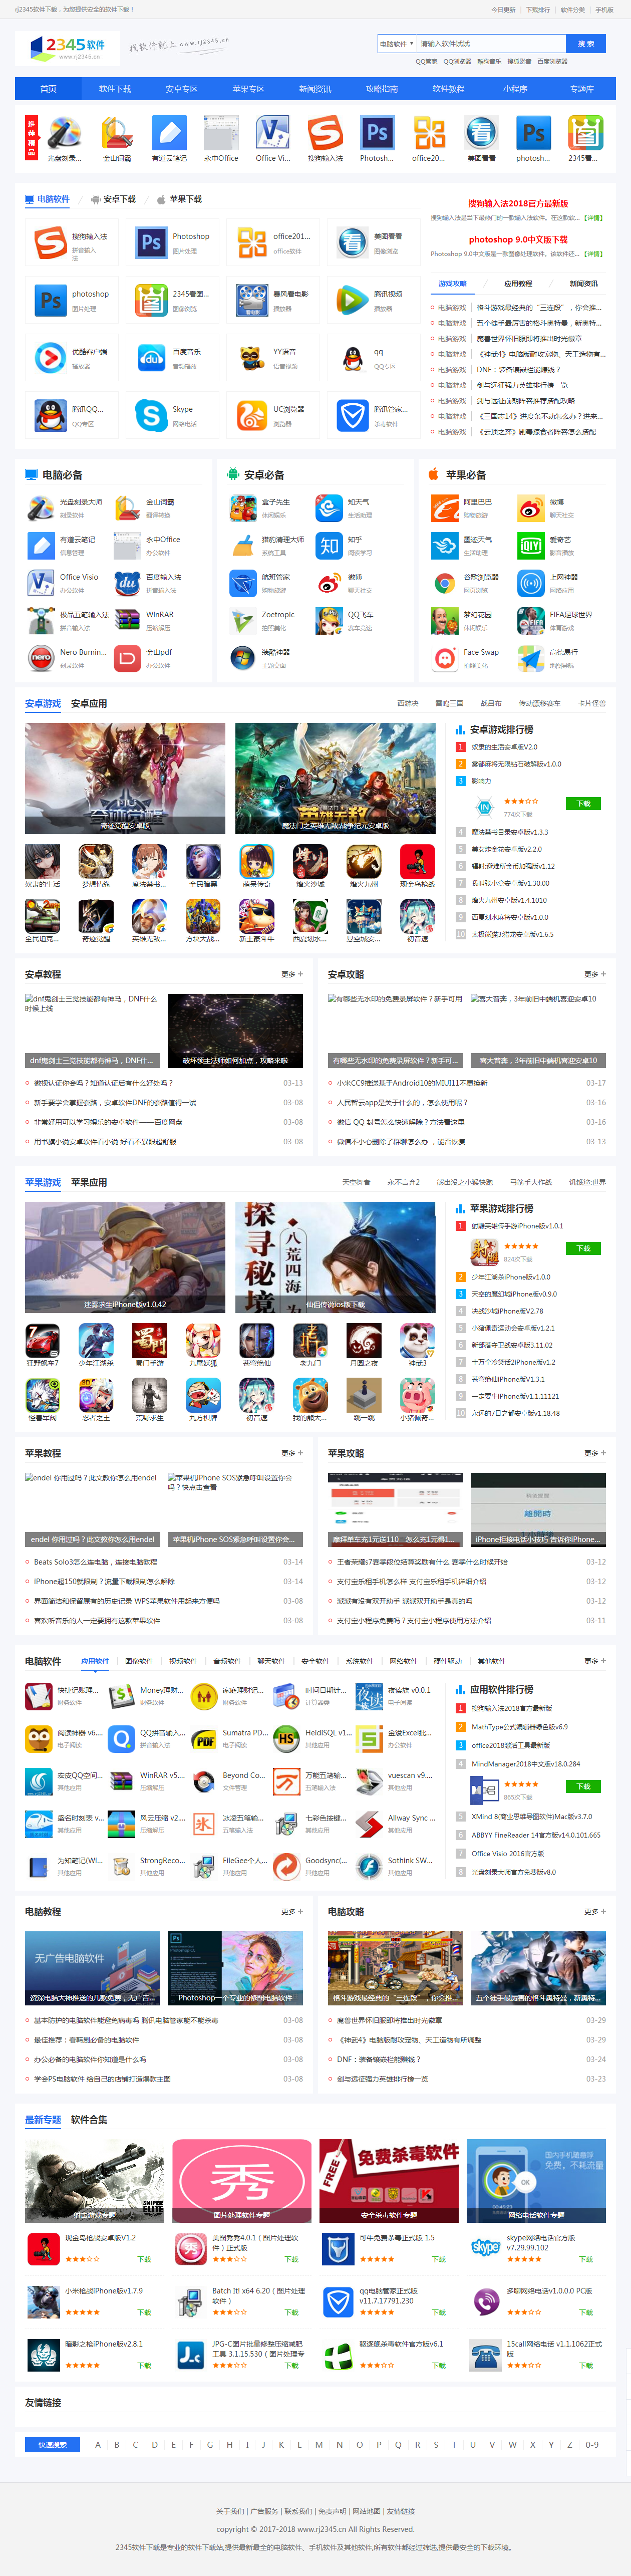Open the 奇迹觉醒安卓版 banner image
The width and height of the screenshot is (631, 2576).
coord(125,778)
